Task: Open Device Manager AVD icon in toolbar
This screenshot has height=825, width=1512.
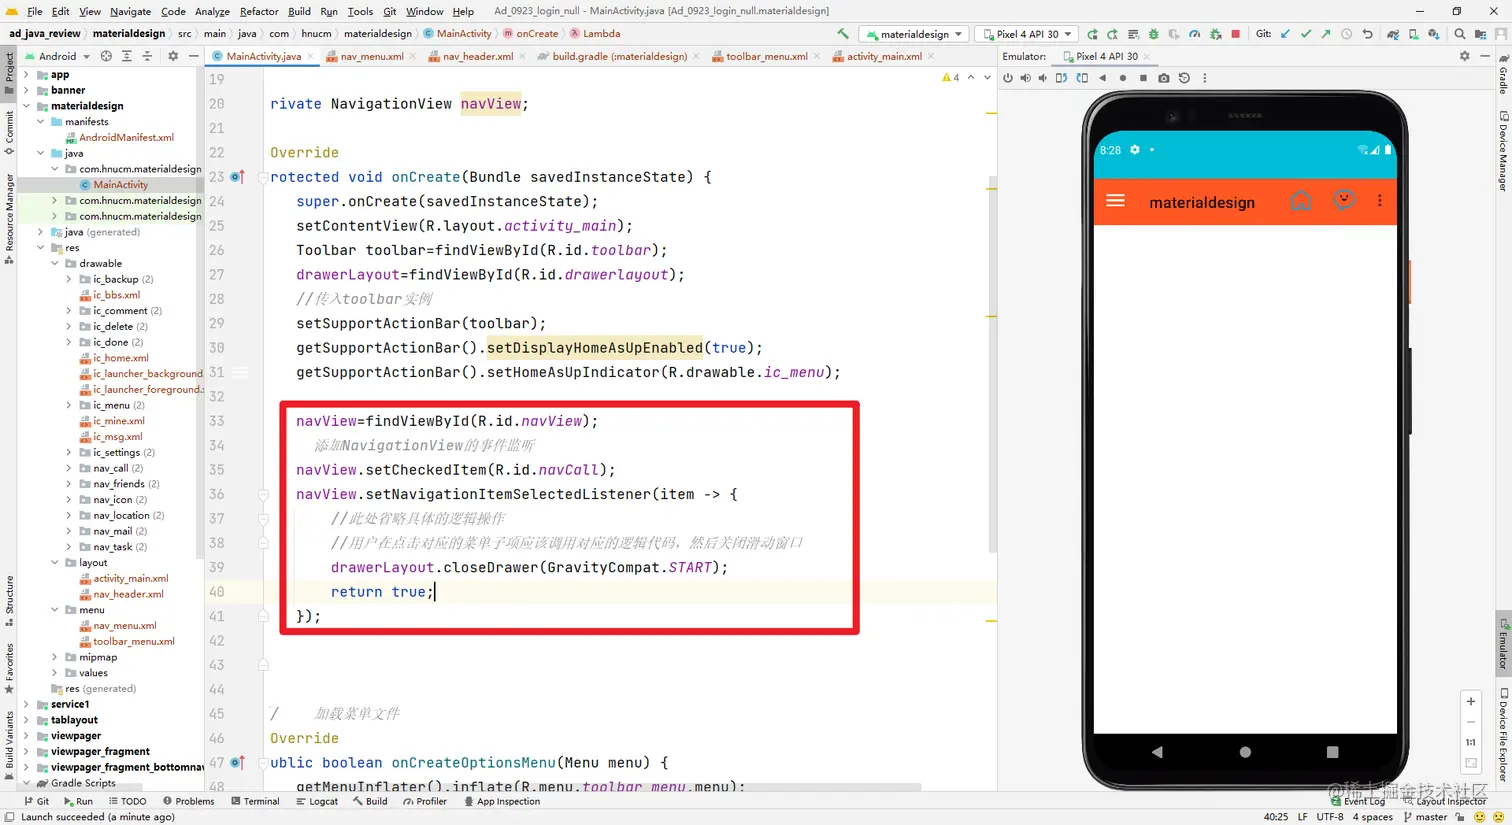Action: click(x=1413, y=34)
